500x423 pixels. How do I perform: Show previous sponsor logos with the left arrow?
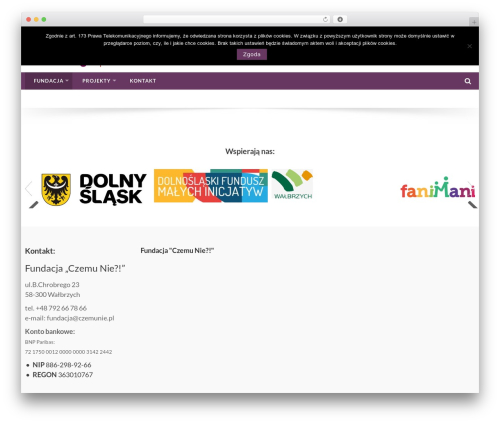click(x=29, y=189)
